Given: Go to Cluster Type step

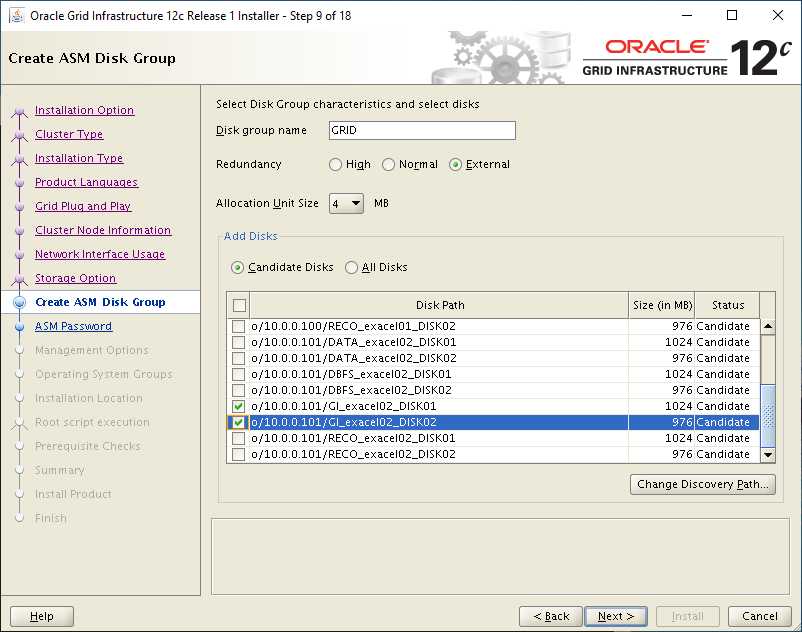Looking at the screenshot, I should point(69,134).
